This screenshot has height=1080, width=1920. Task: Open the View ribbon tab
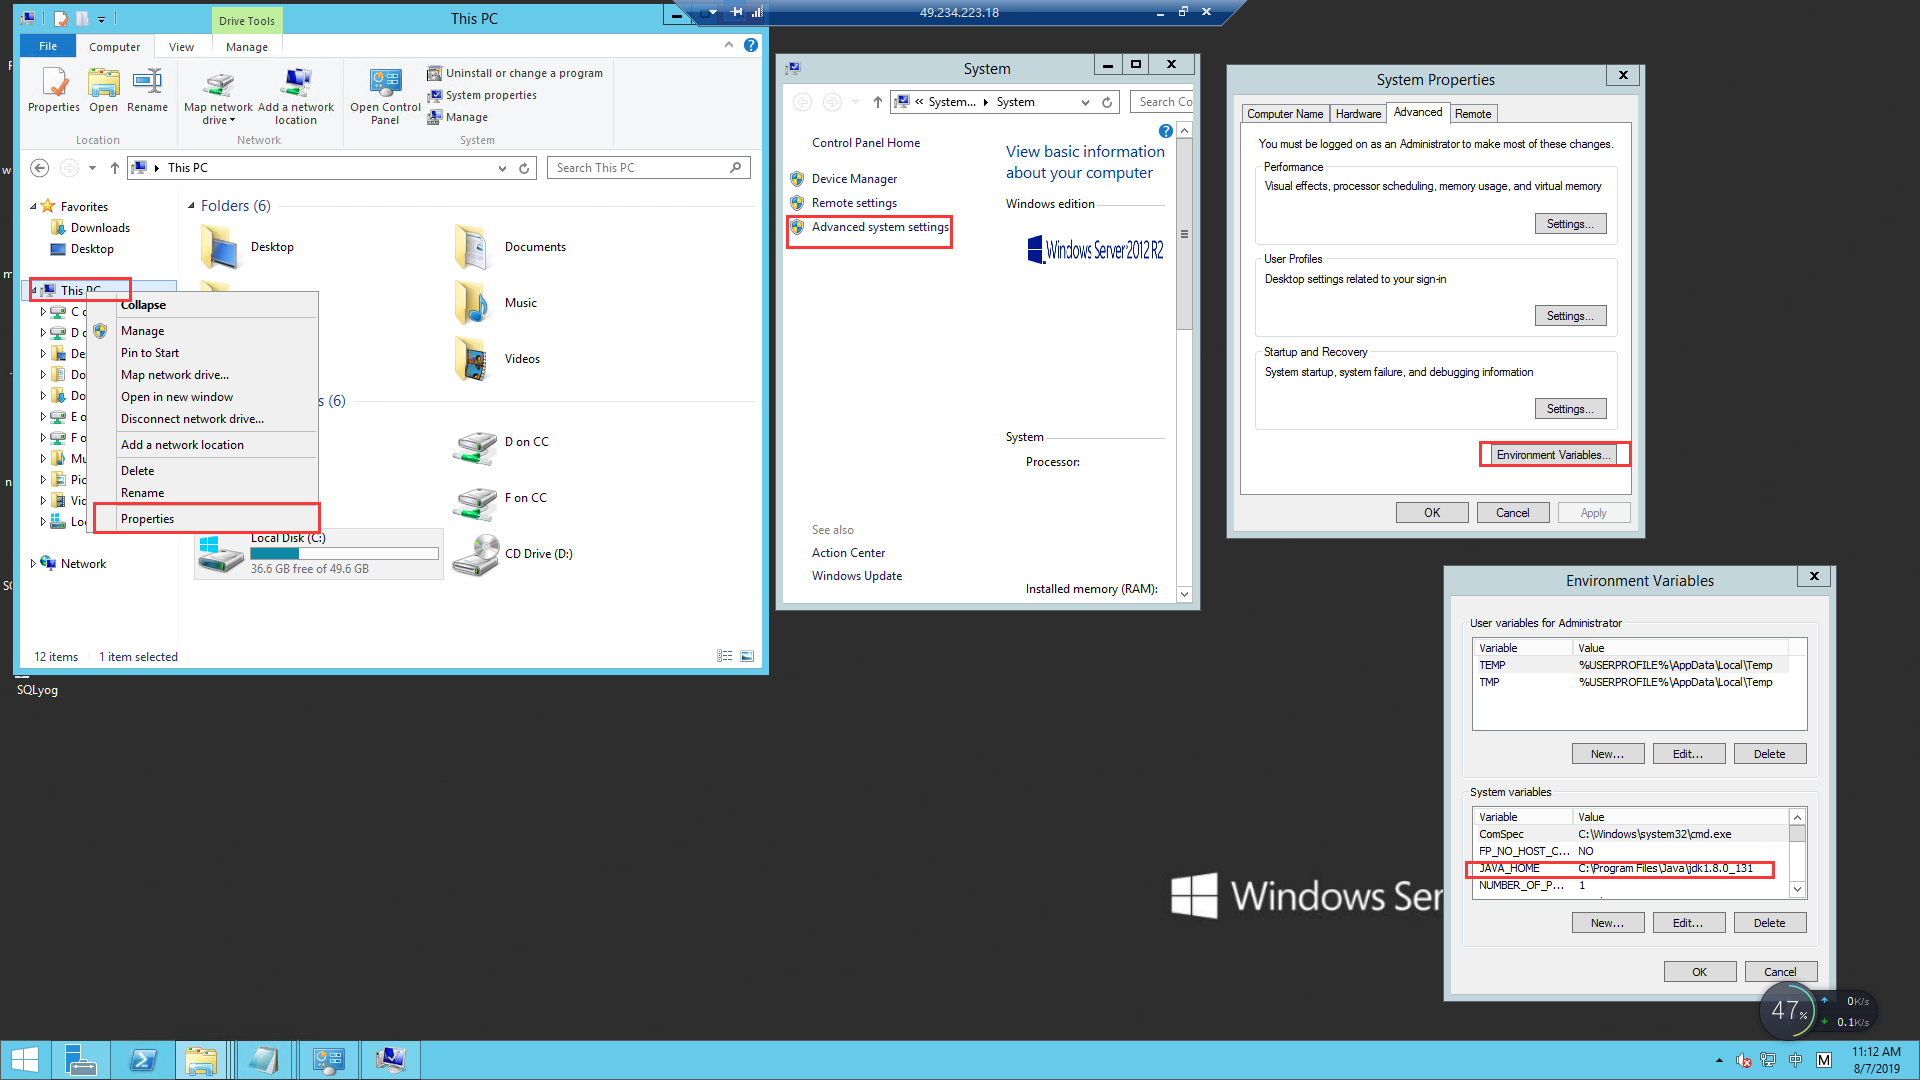click(181, 47)
